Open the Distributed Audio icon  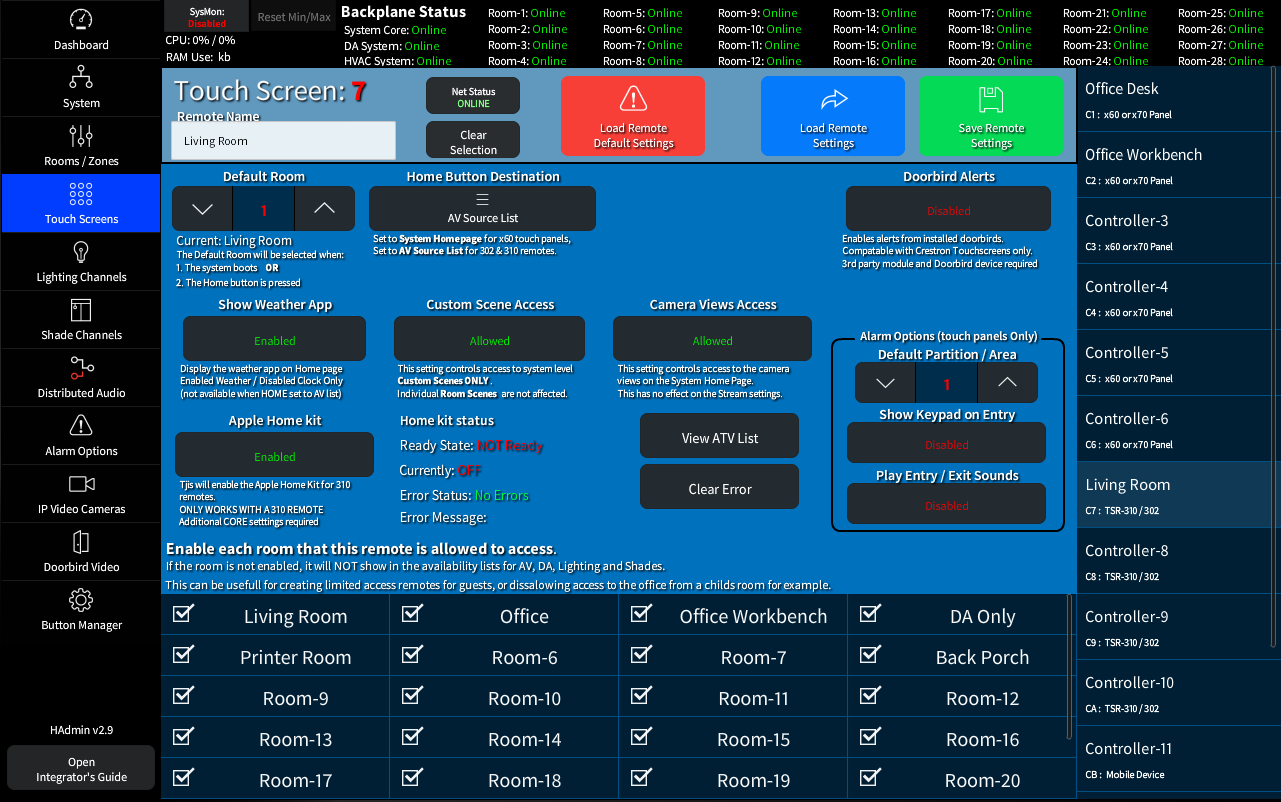click(81, 367)
